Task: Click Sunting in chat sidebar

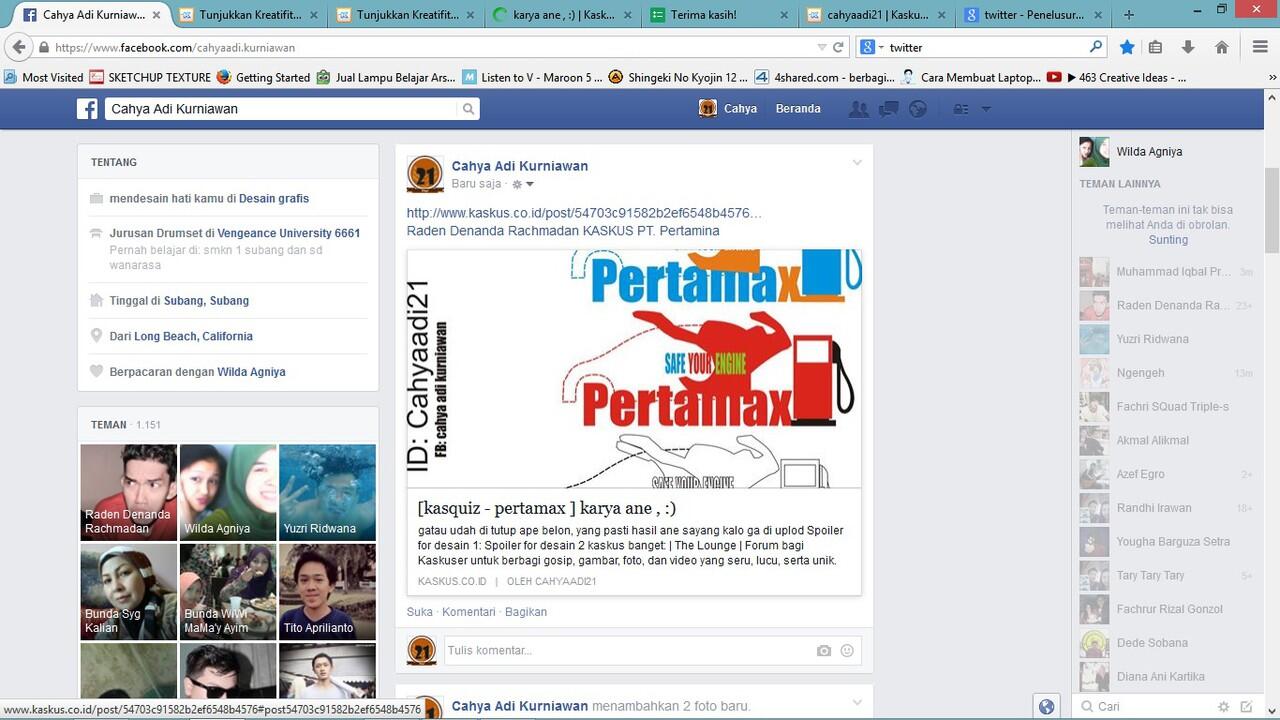Action: (x=1168, y=240)
